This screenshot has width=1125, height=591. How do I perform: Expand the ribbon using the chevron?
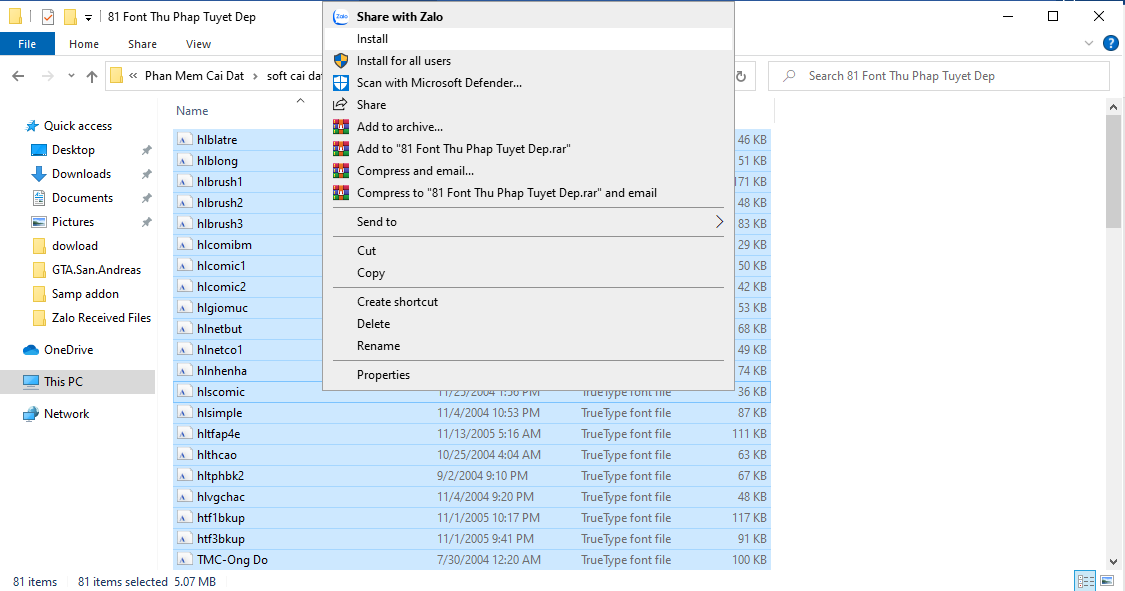1090,44
